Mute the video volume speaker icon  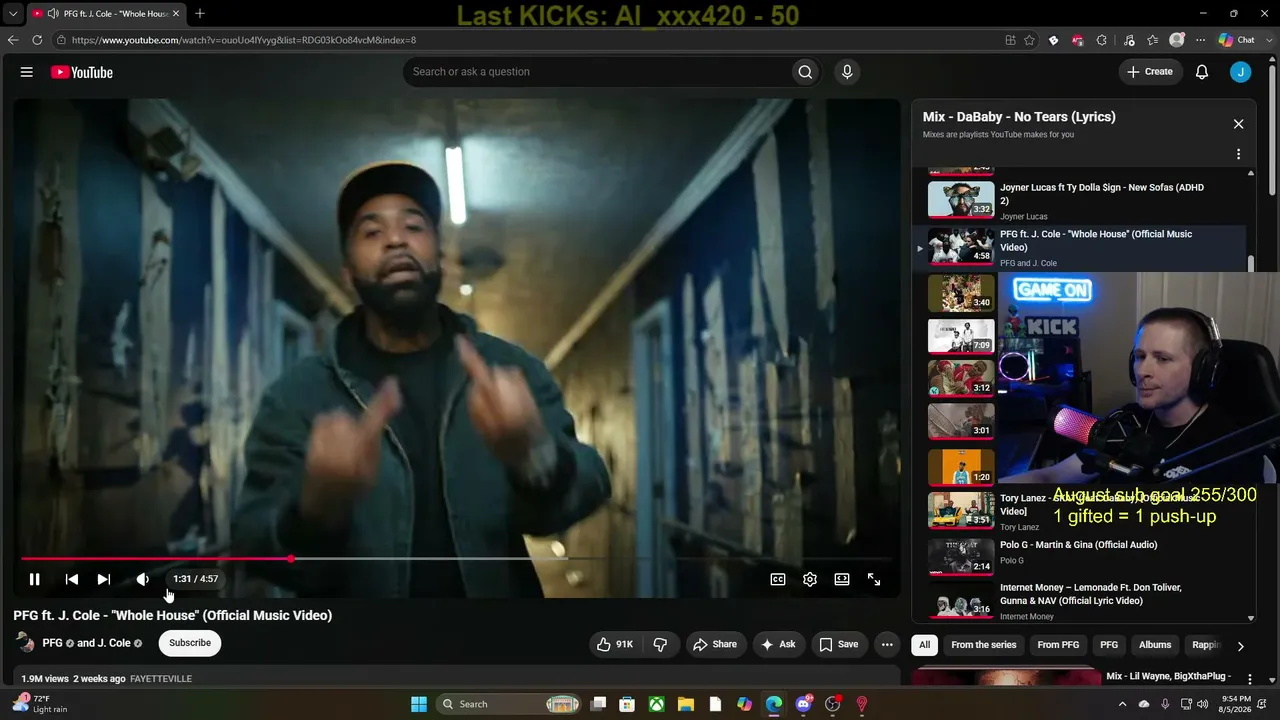[x=143, y=579]
